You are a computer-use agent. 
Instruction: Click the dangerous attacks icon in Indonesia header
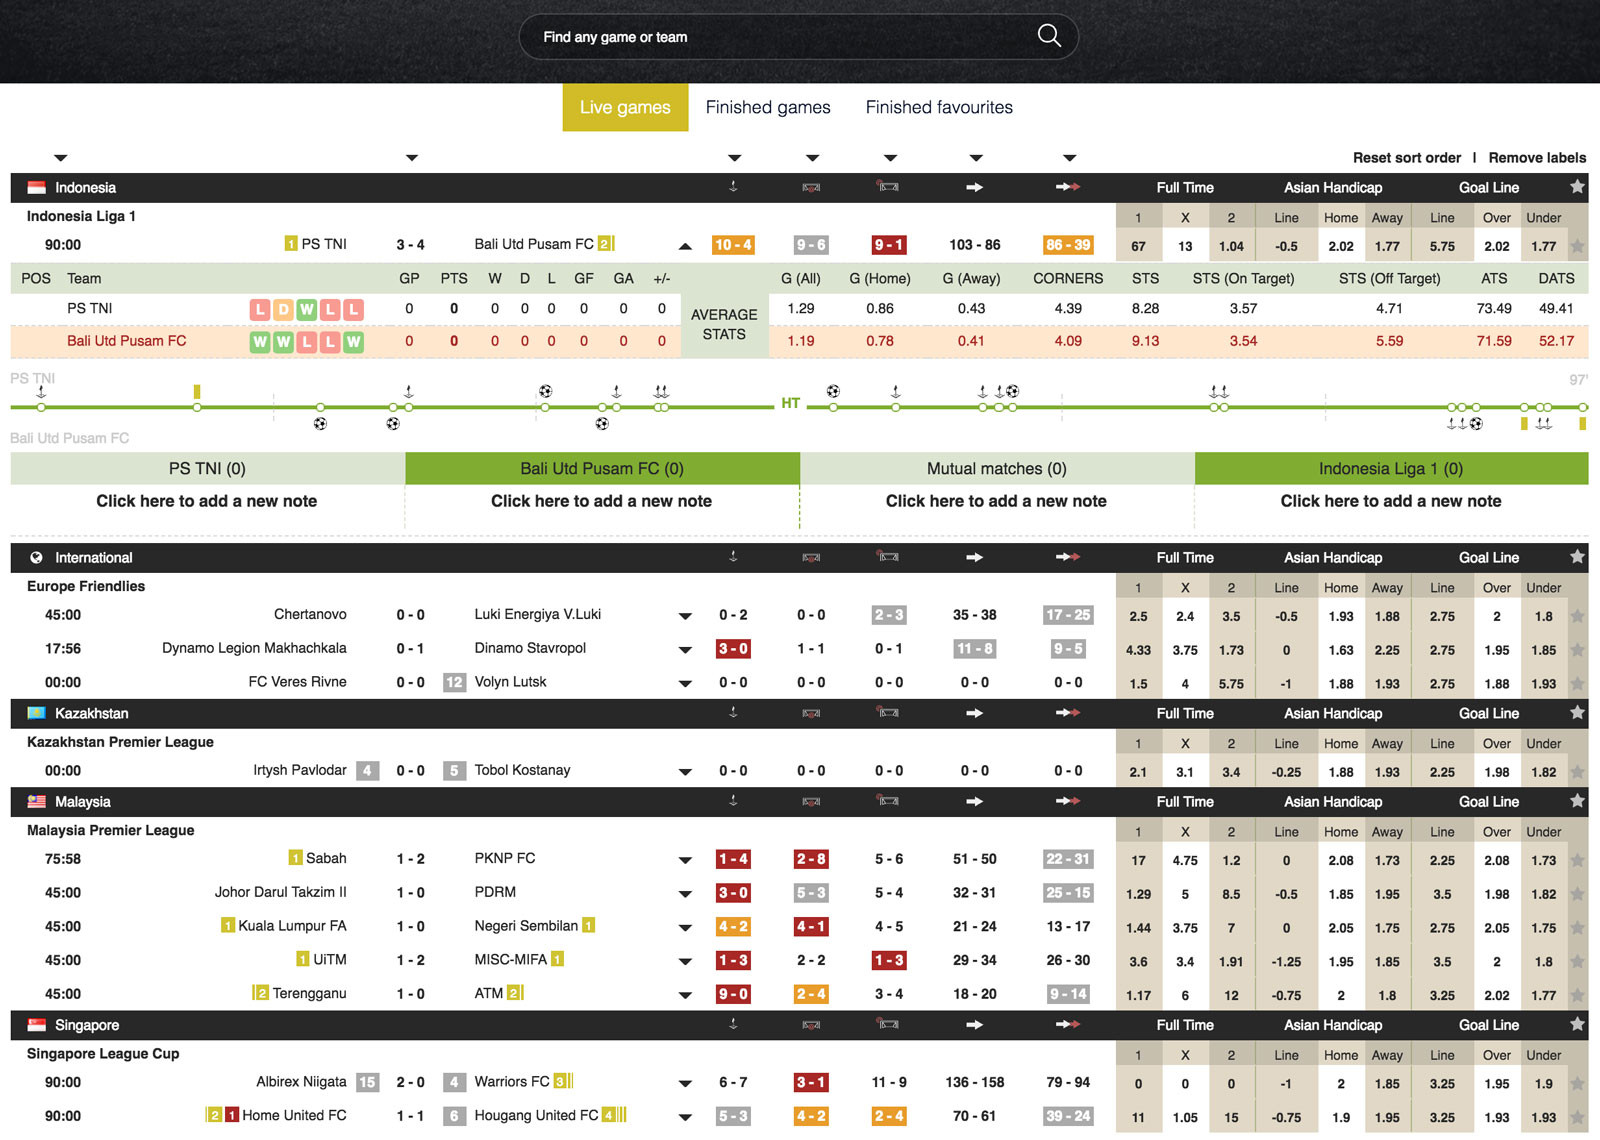click(x=1068, y=187)
